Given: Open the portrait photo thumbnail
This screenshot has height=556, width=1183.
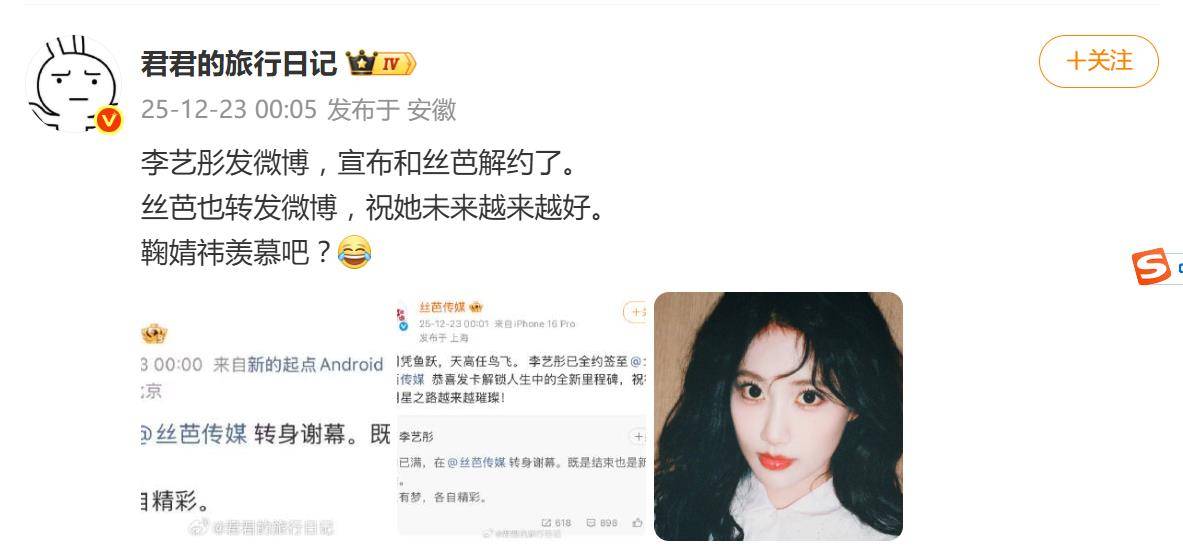Looking at the screenshot, I should click(778, 416).
